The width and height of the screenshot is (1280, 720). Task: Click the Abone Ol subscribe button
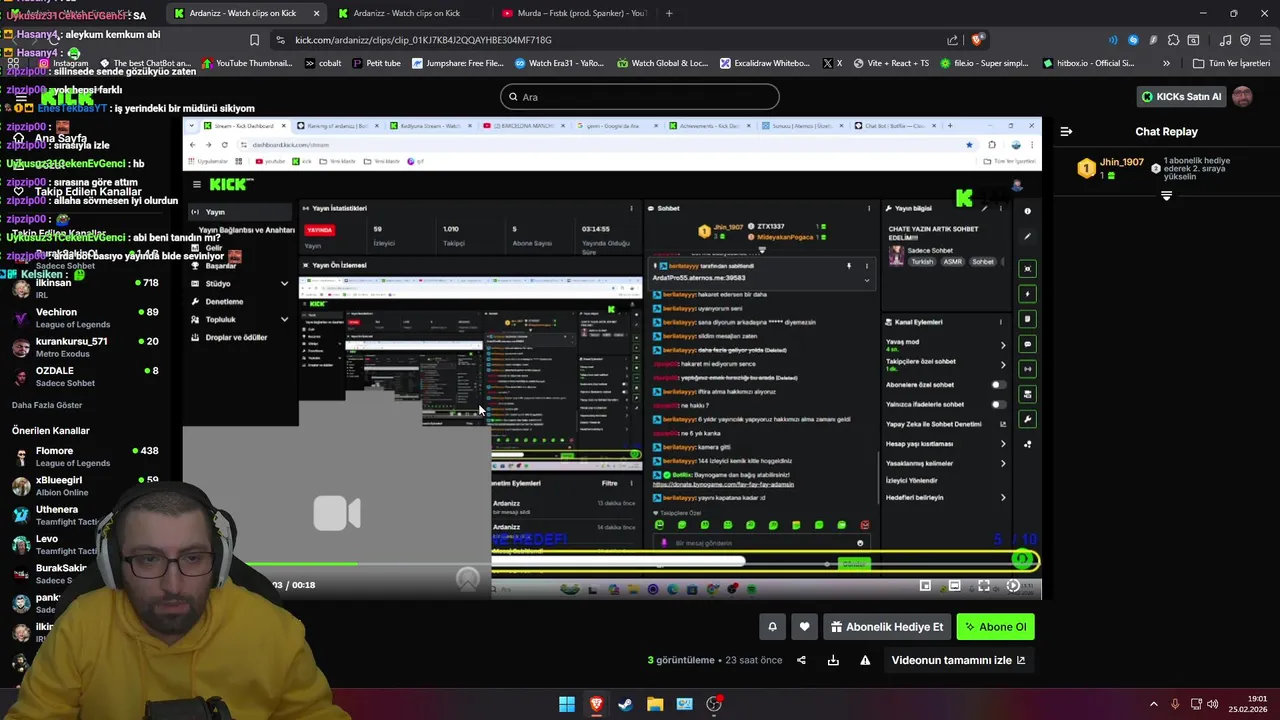click(995, 627)
